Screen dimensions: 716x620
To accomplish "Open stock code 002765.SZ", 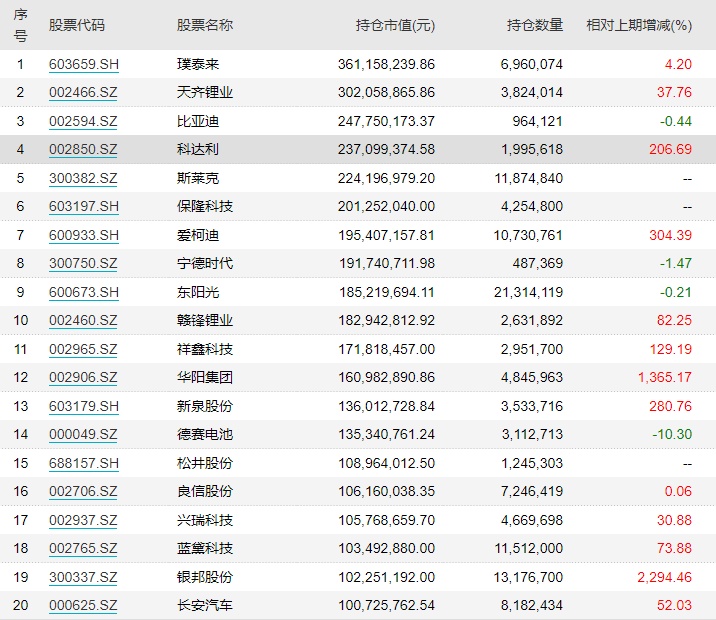I will point(83,548).
